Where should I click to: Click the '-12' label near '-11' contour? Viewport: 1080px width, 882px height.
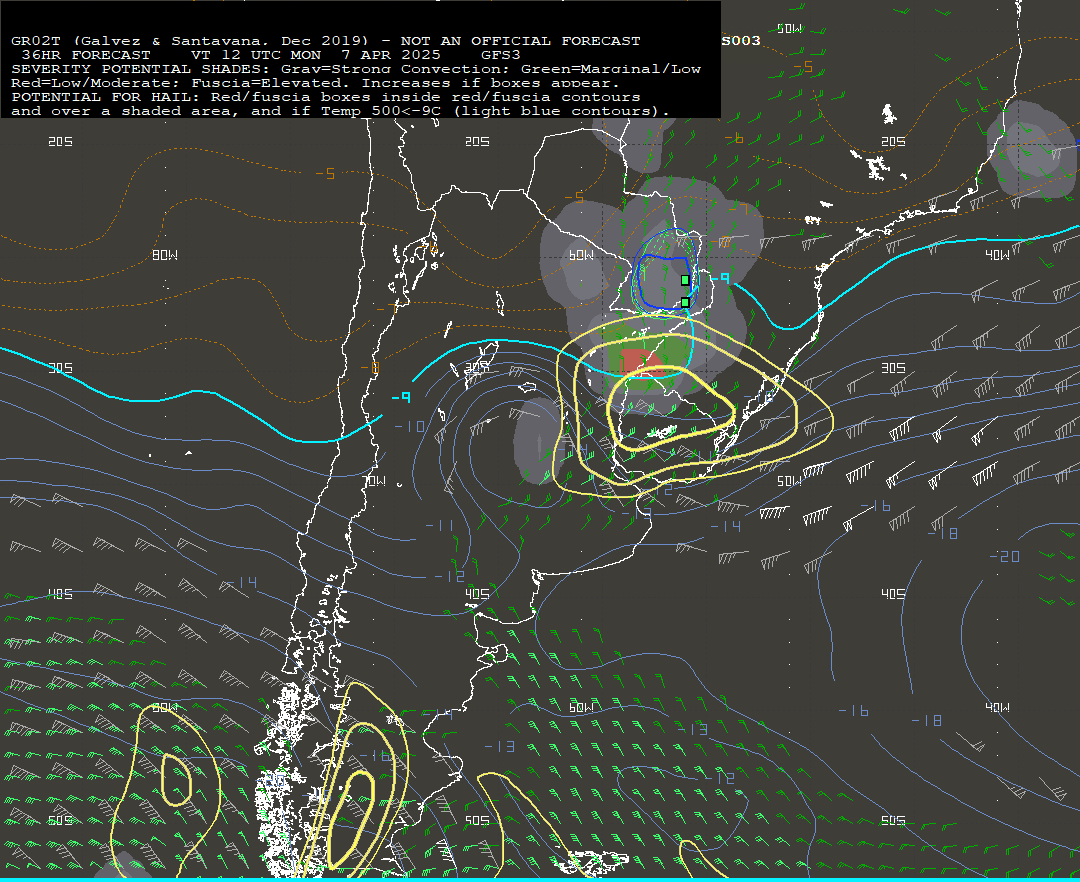click(x=450, y=576)
